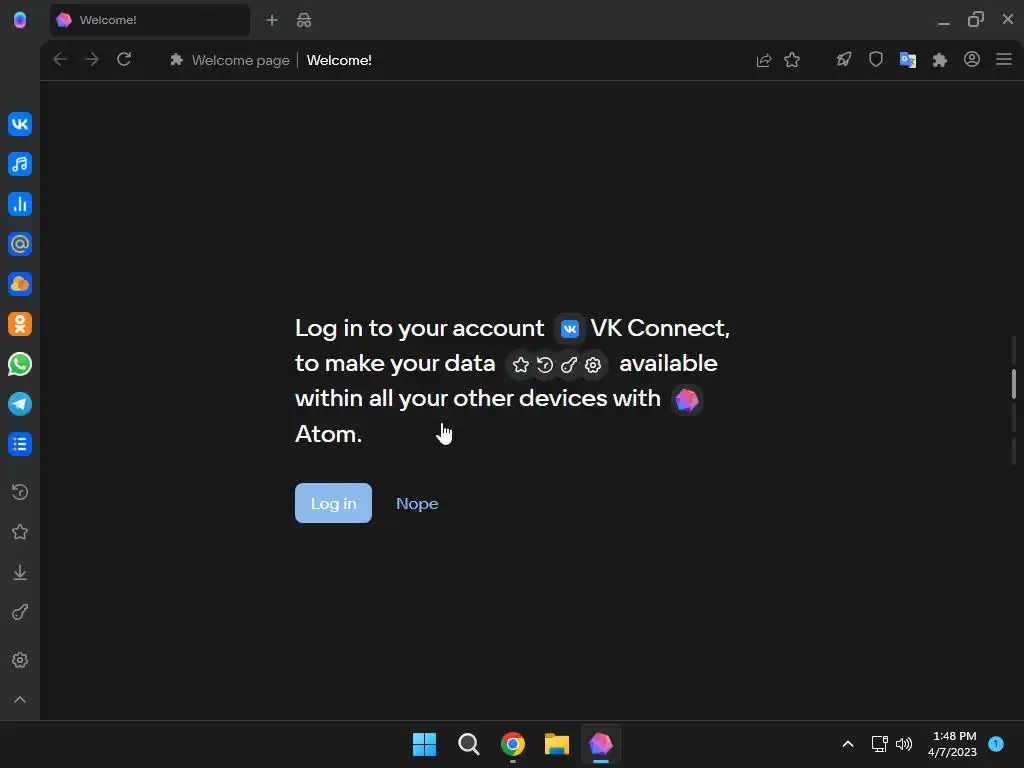Reload the current page
This screenshot has height=768, width=1024.
(124, 59)
